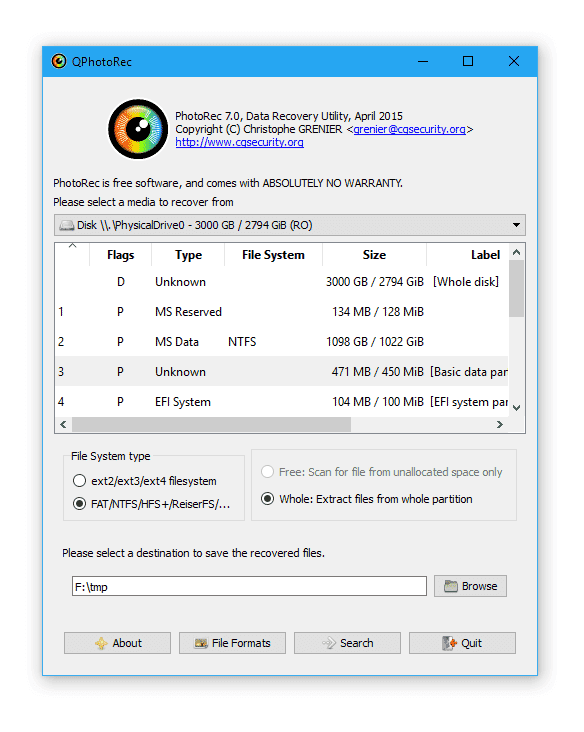Click the arrow icon on Search button
Screen dimensions: 584x732
[x=329, y=643]
